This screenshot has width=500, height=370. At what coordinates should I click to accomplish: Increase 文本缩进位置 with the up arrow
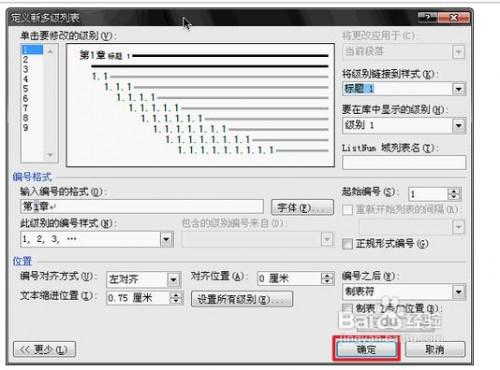[176, 295]
